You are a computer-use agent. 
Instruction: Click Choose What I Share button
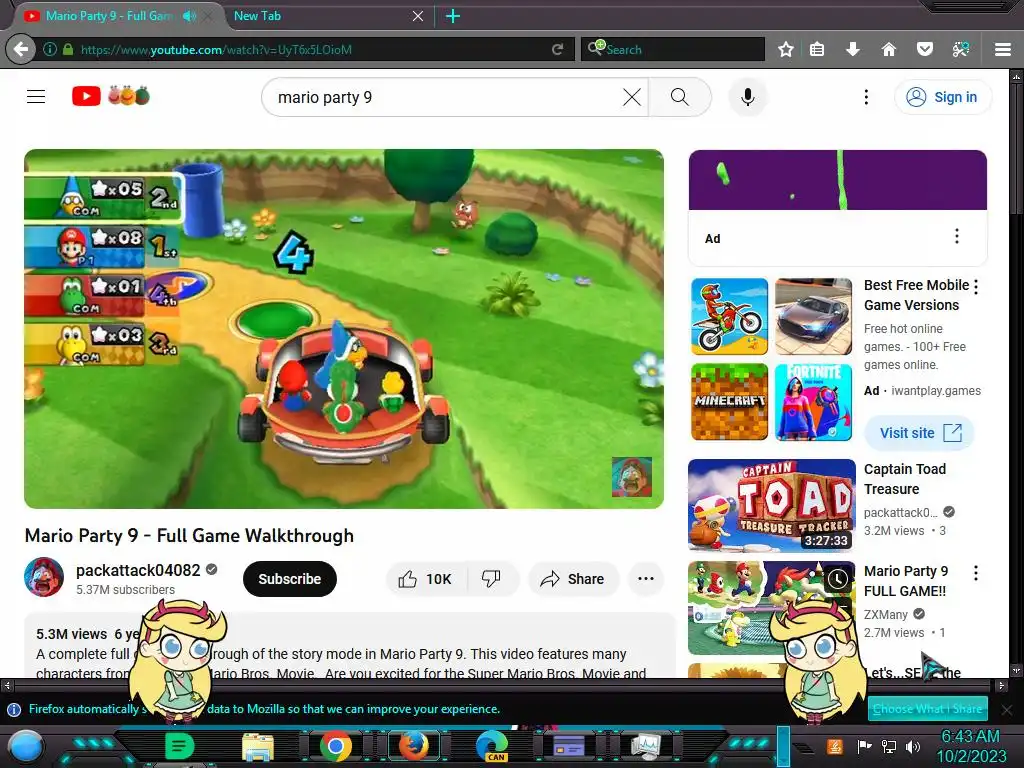pos(927,709)
